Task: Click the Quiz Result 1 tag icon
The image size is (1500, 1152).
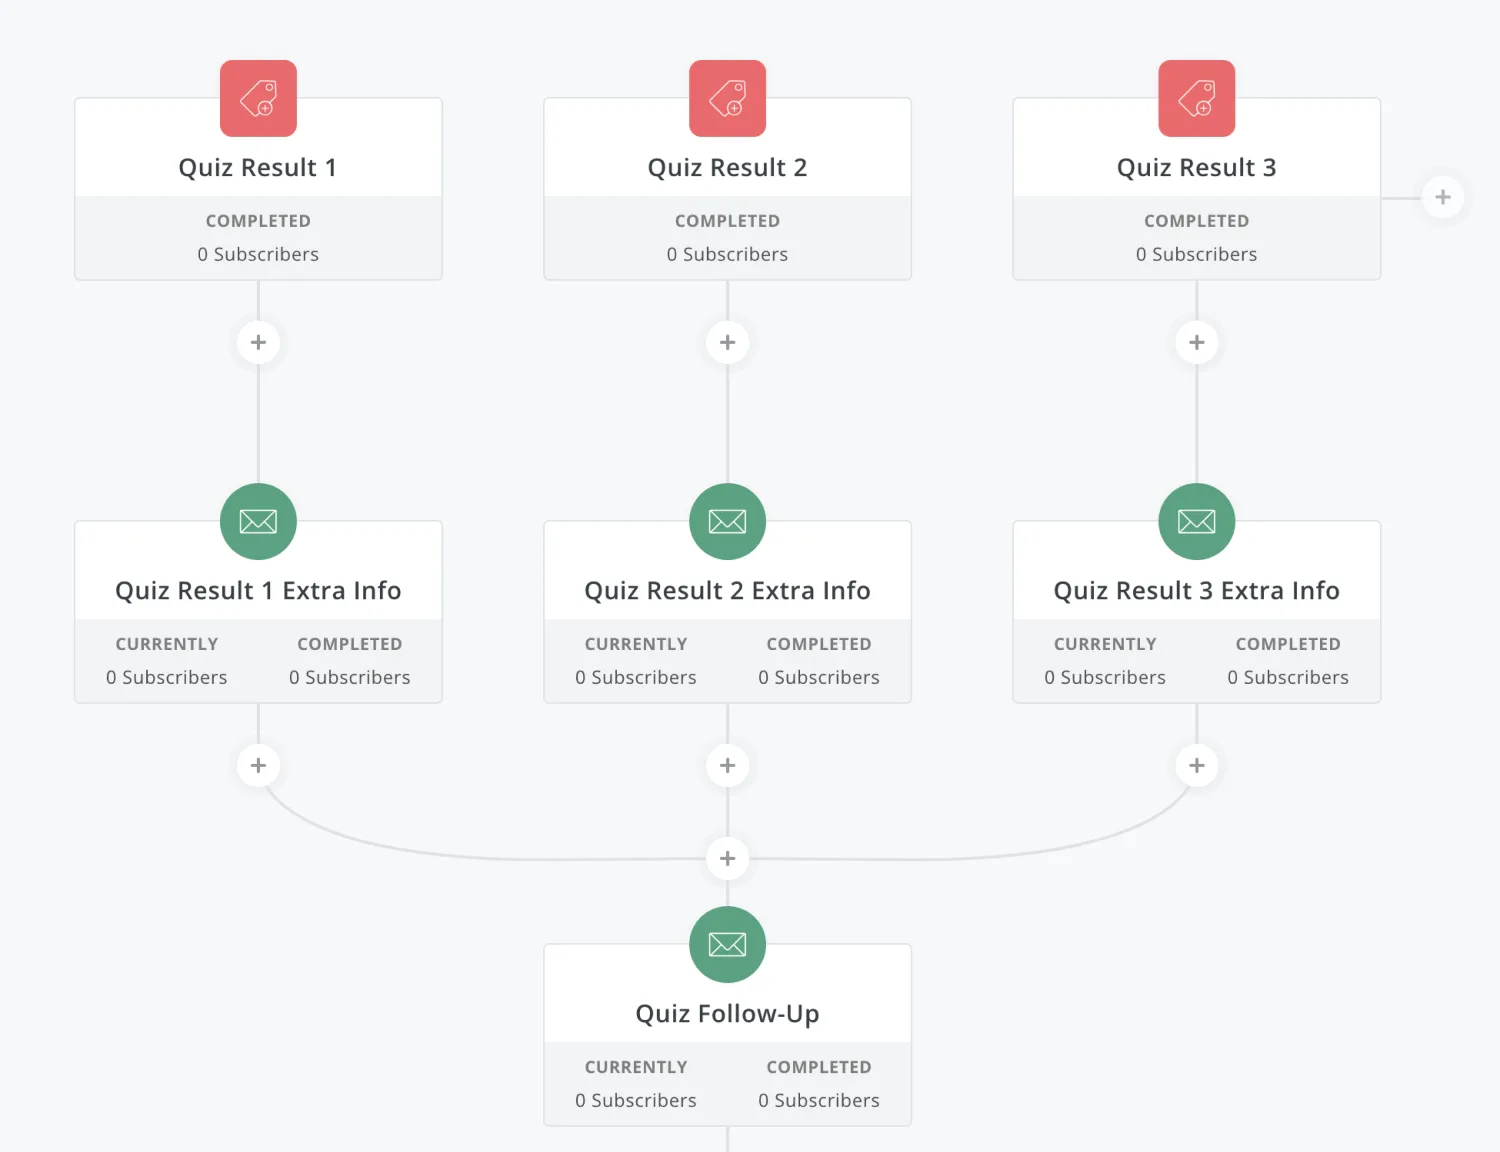Action: click(258, 98)
